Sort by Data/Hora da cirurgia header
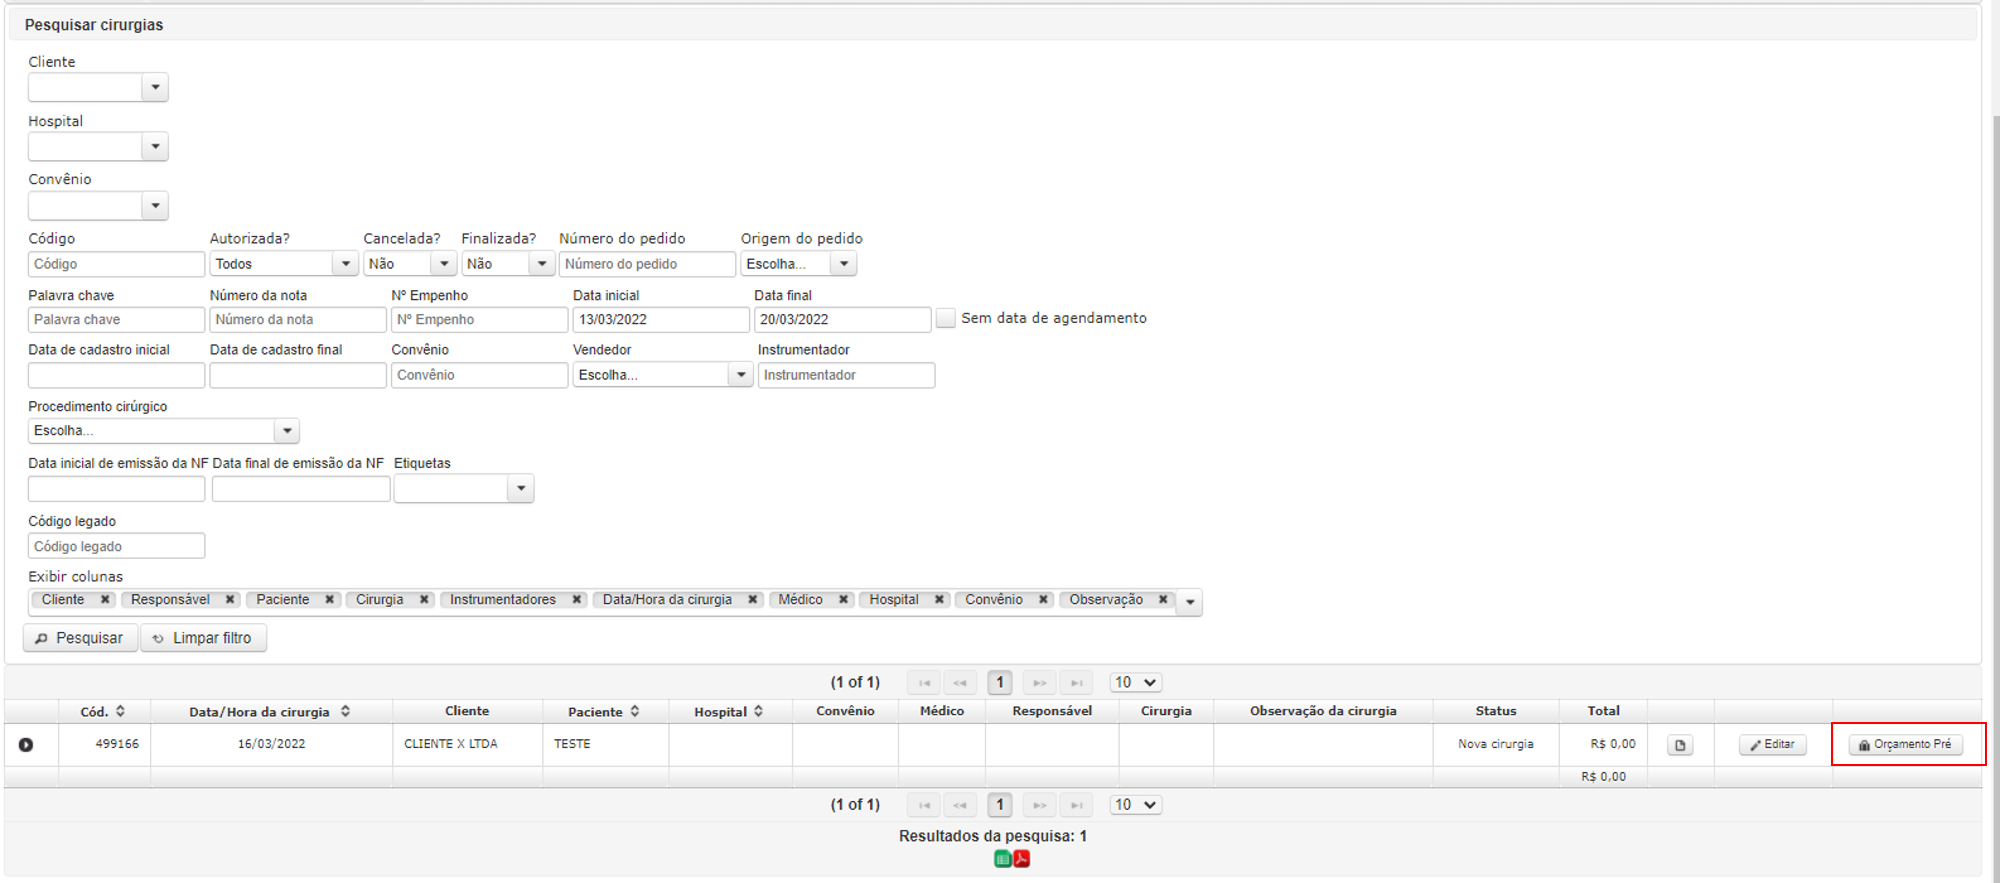 coord(270,712)
